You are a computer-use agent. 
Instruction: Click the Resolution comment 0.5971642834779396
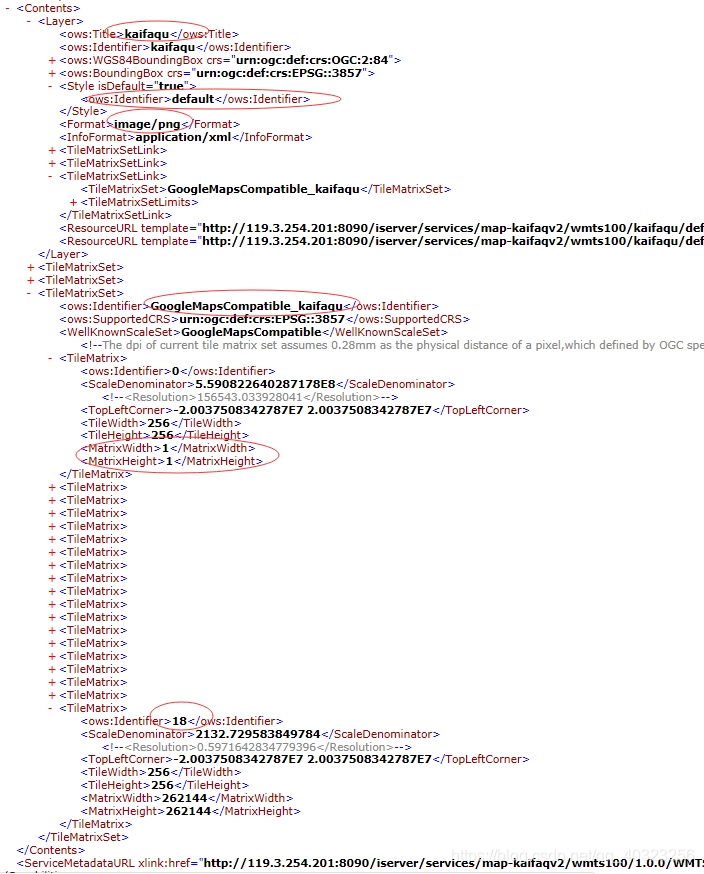pos(256,747)
